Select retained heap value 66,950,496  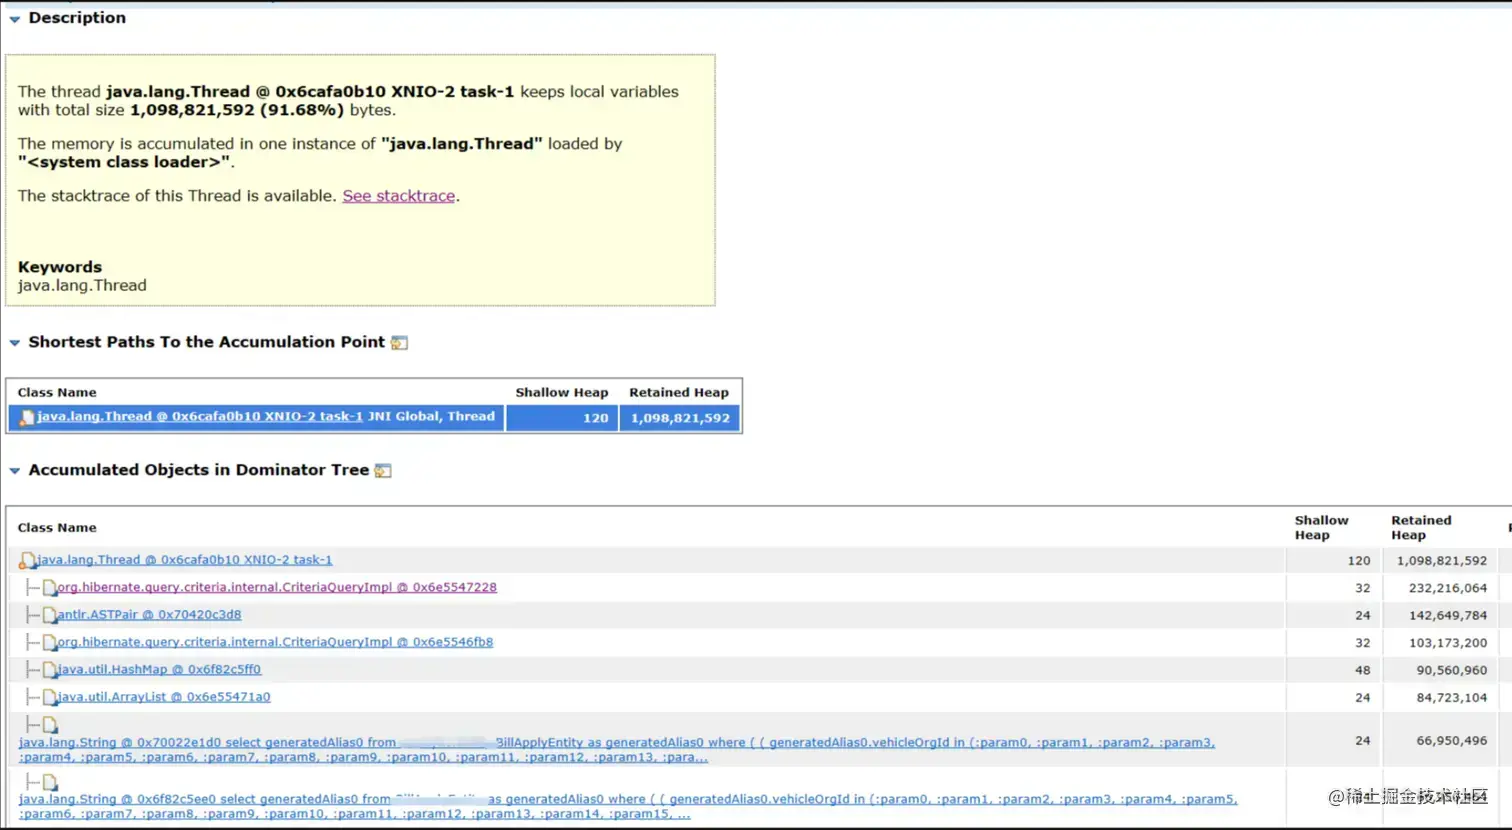click(1451, 741)
